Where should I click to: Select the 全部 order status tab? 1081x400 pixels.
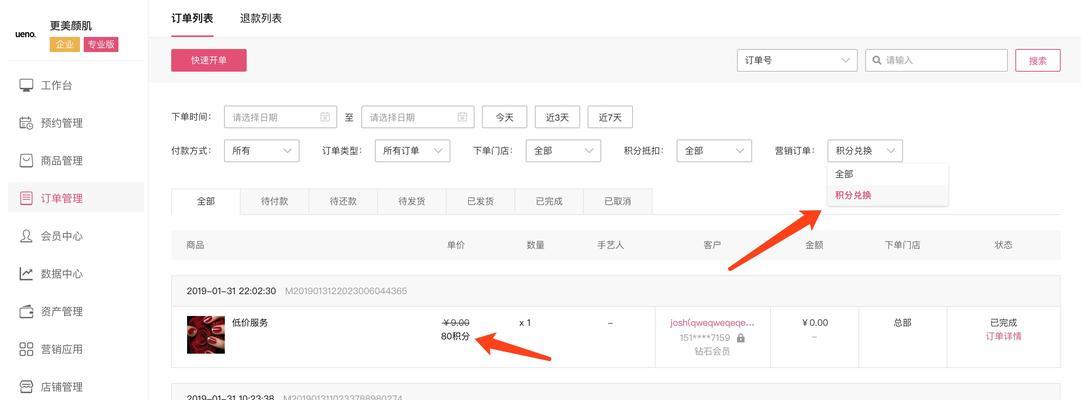205,201
